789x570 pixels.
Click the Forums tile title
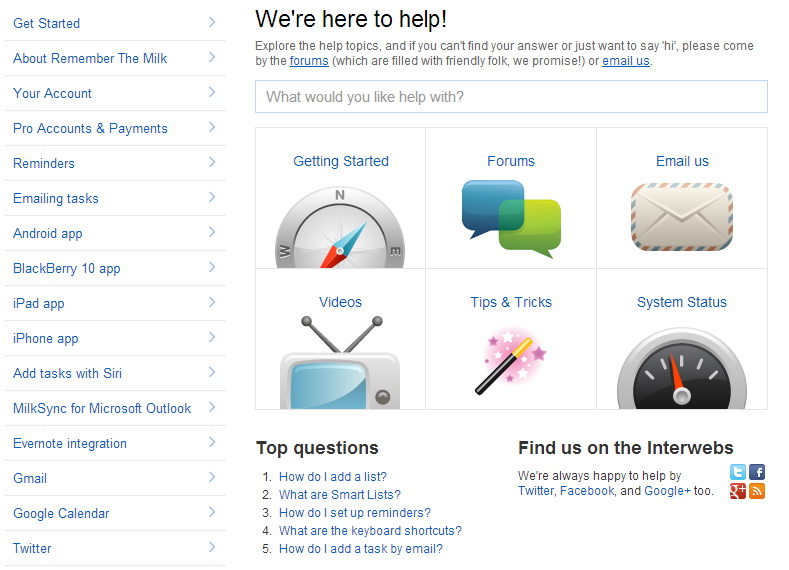click(511, 161)
